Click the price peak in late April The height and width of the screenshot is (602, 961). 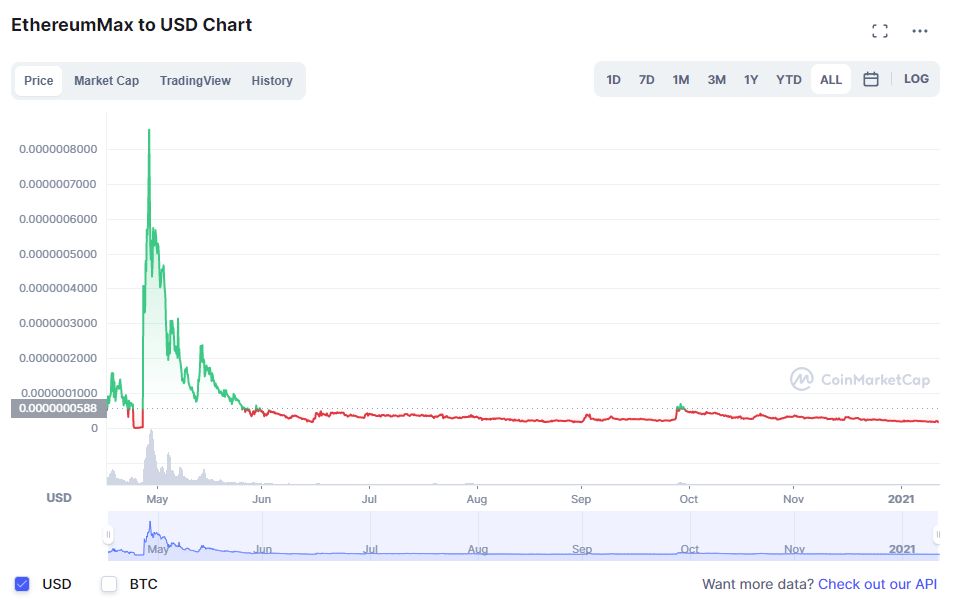(149, 130)
